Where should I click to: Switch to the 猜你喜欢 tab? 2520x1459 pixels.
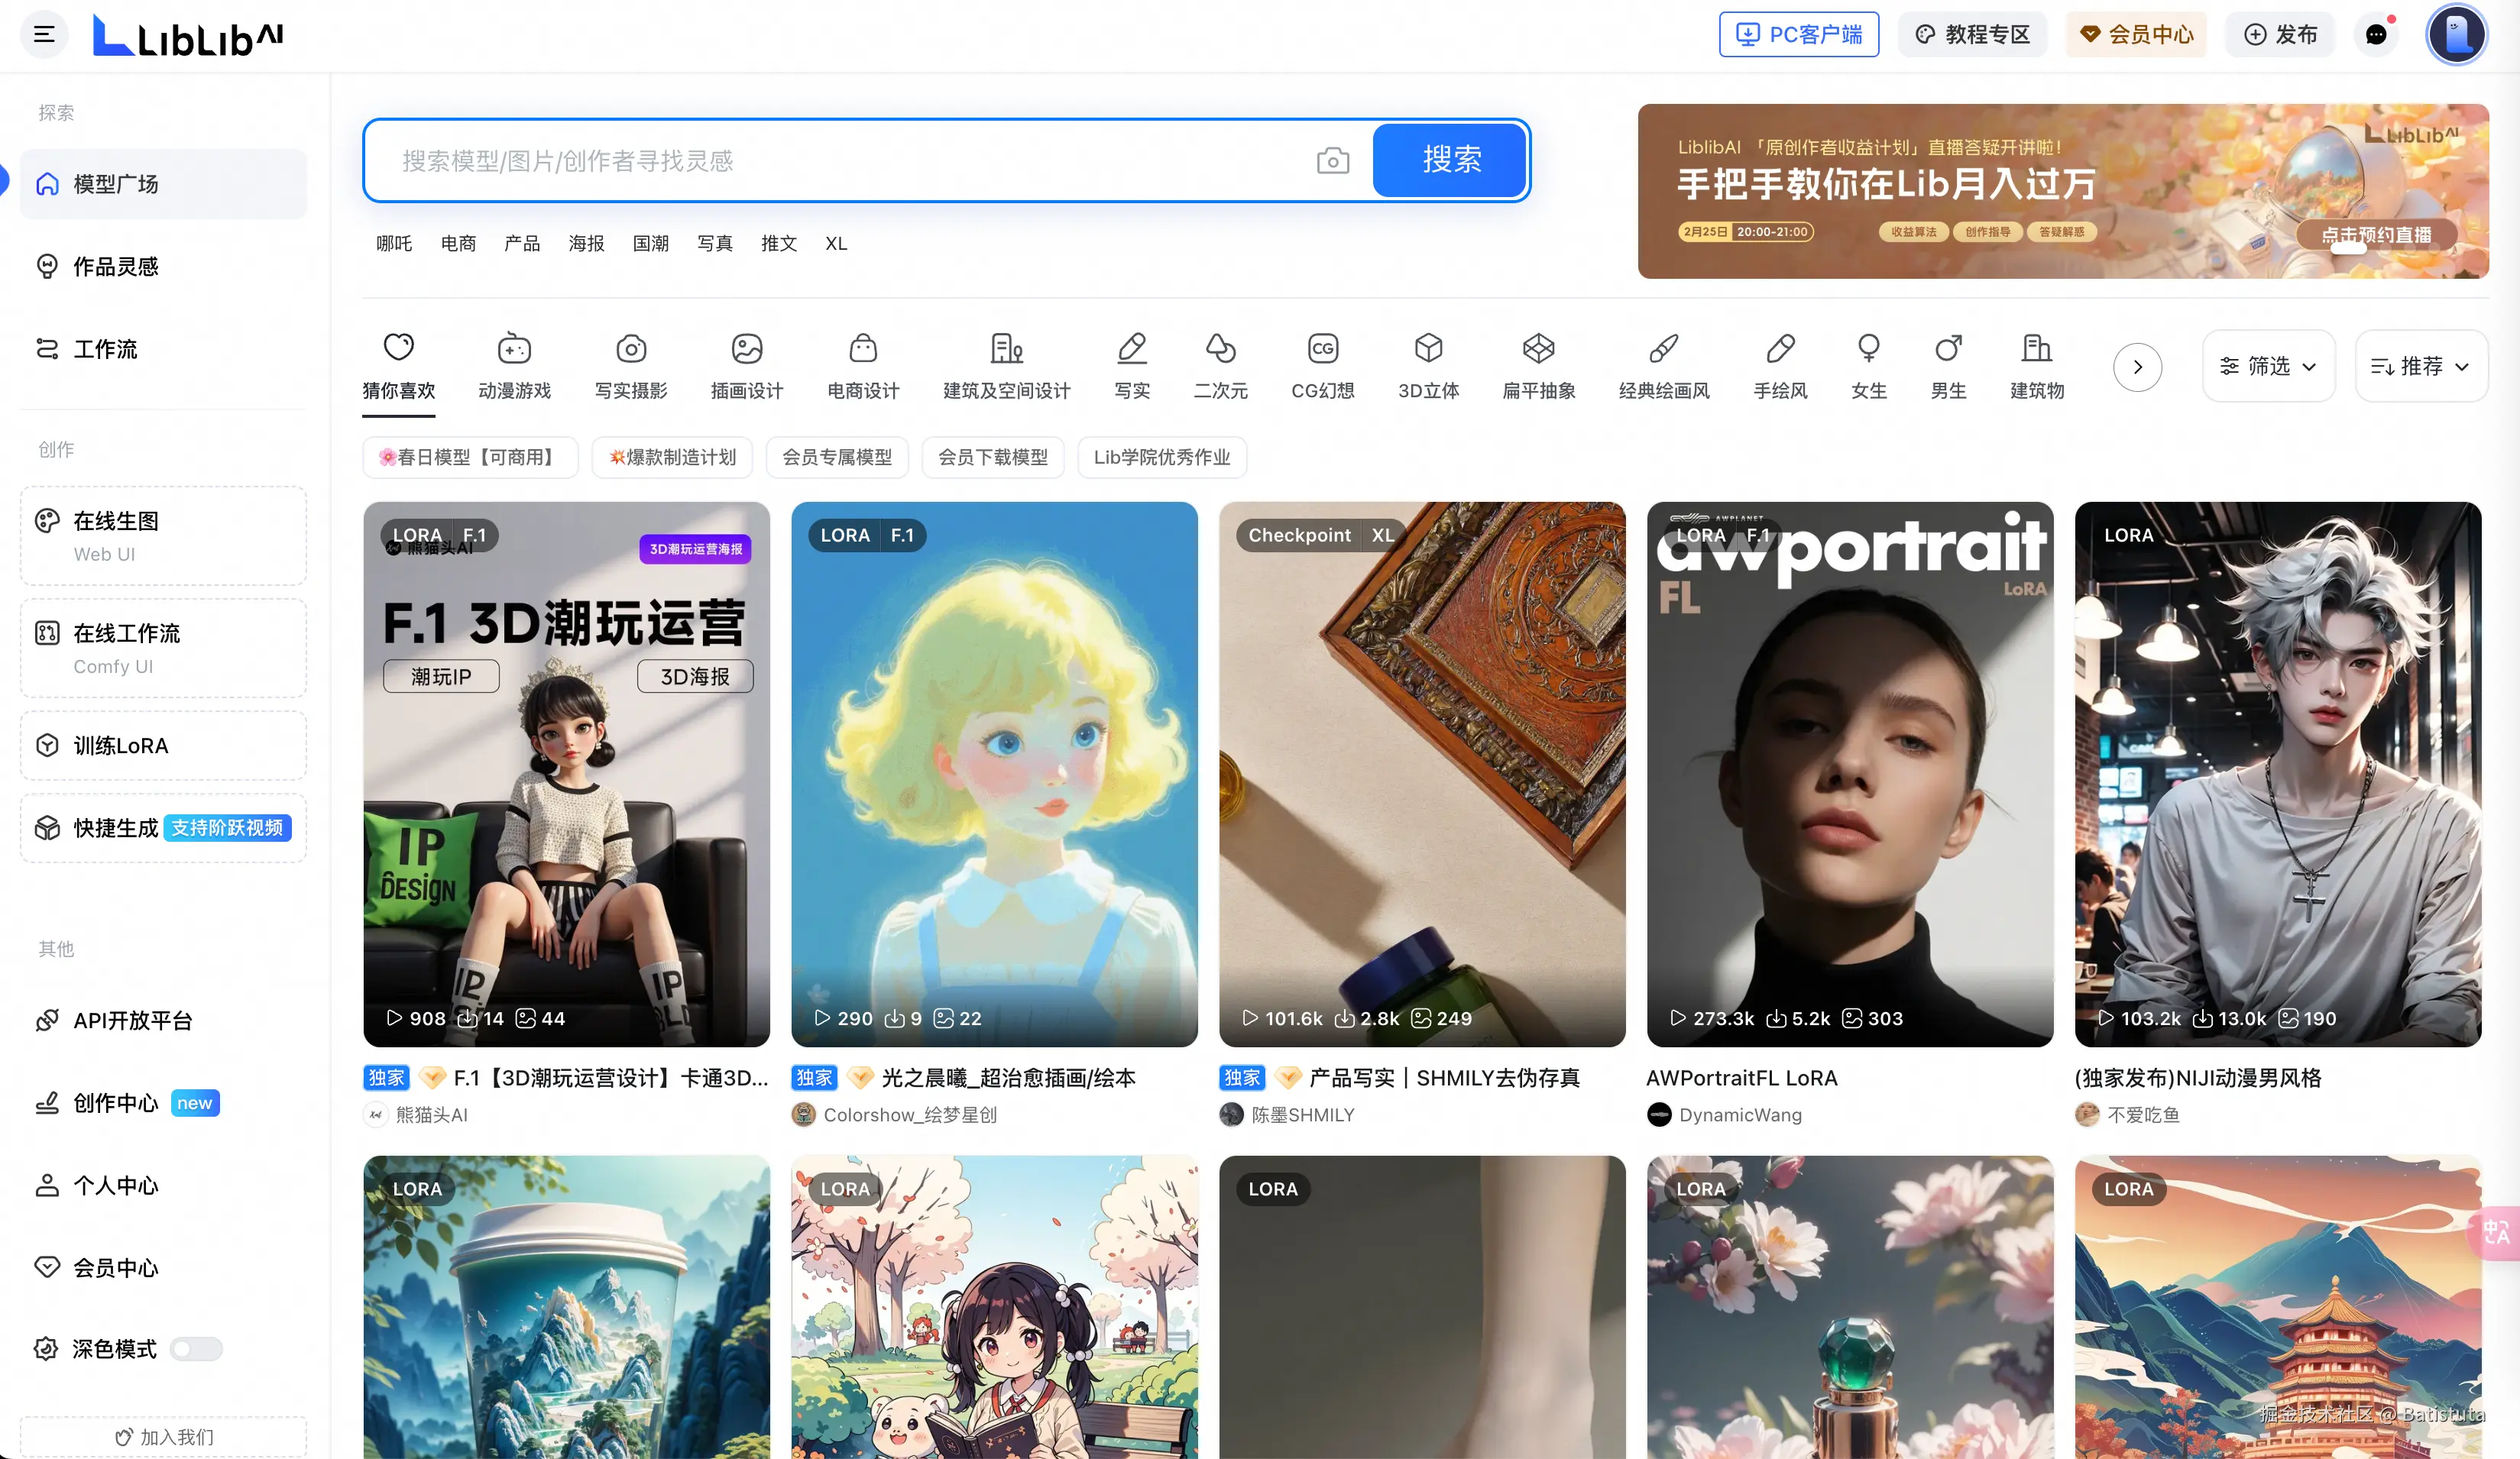(398, 365)
